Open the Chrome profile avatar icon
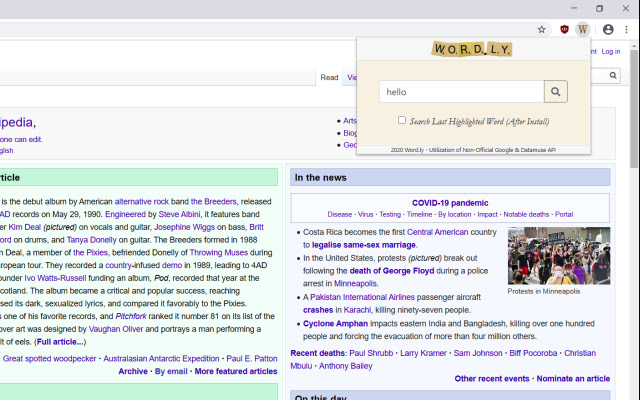This screenshot has height=400, width=640. pos(607,30)
